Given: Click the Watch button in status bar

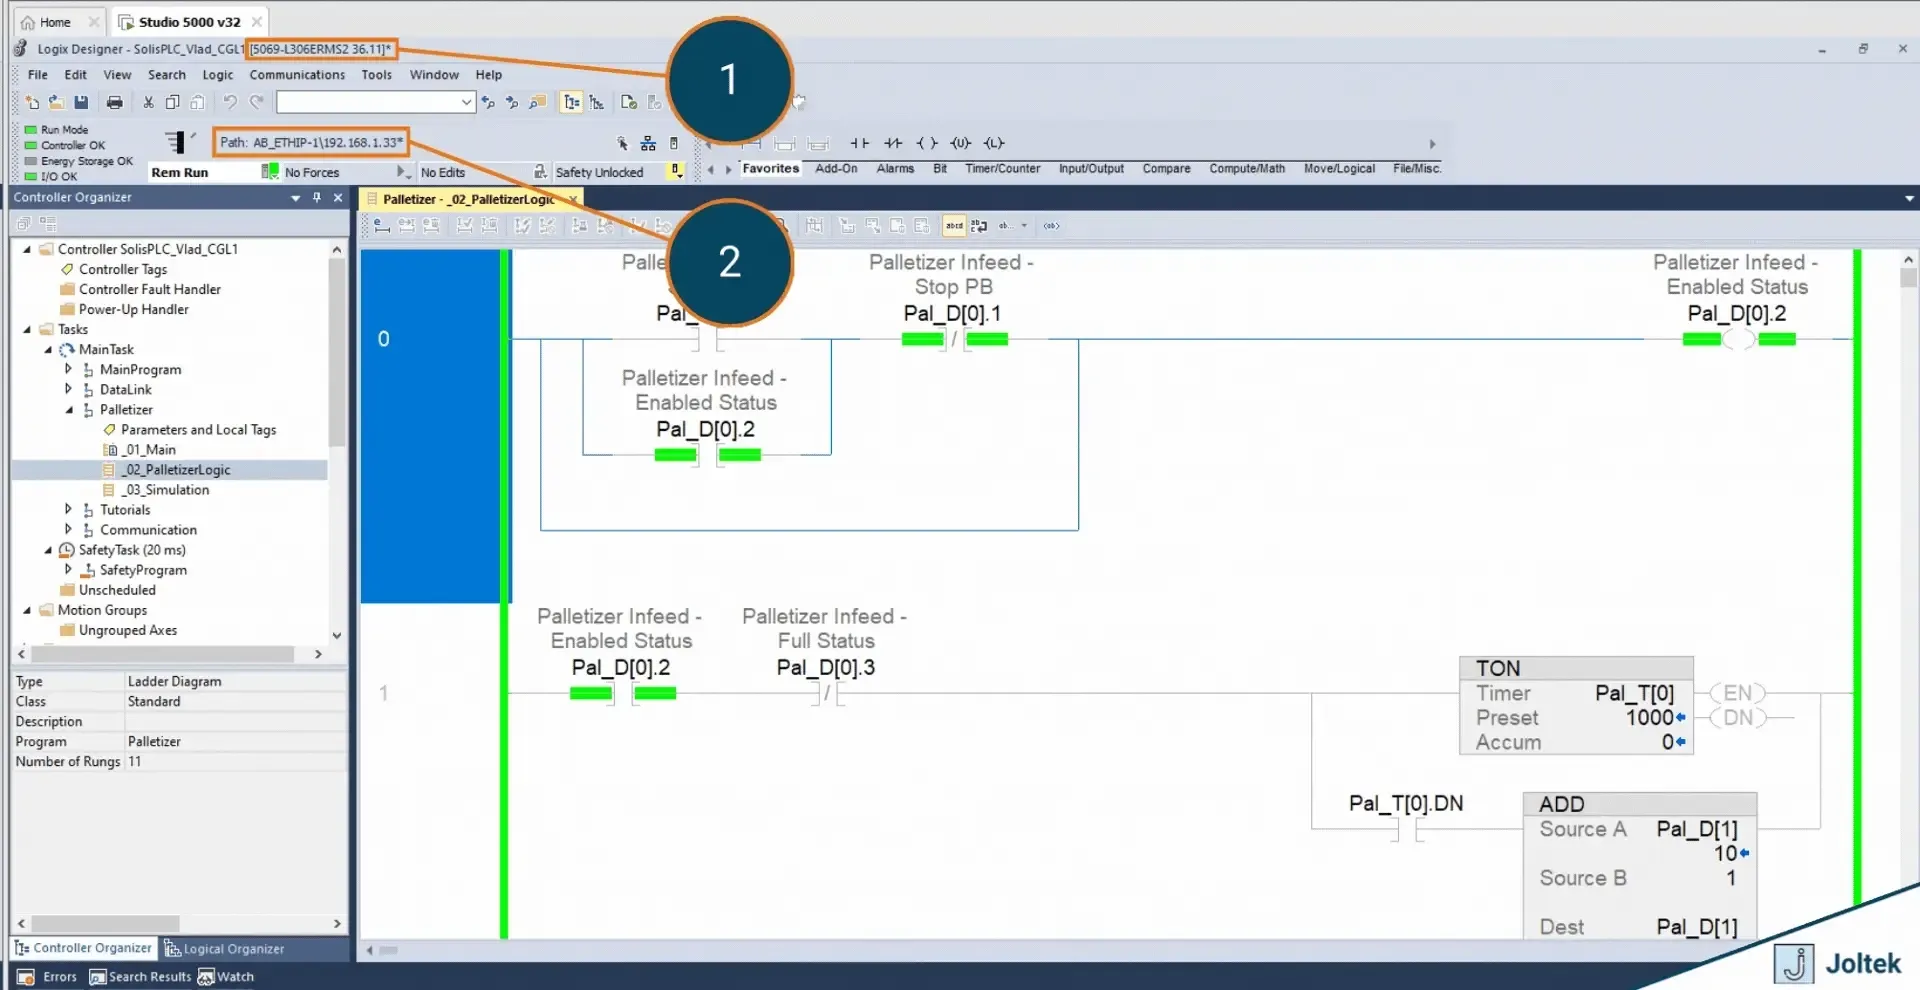Looking at the screenshot, I should pos(226,977).
